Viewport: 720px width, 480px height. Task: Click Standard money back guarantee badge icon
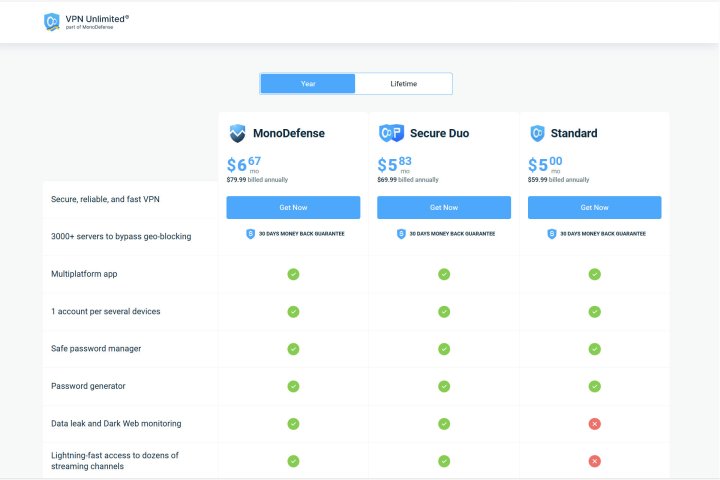[x=552, y=234]
